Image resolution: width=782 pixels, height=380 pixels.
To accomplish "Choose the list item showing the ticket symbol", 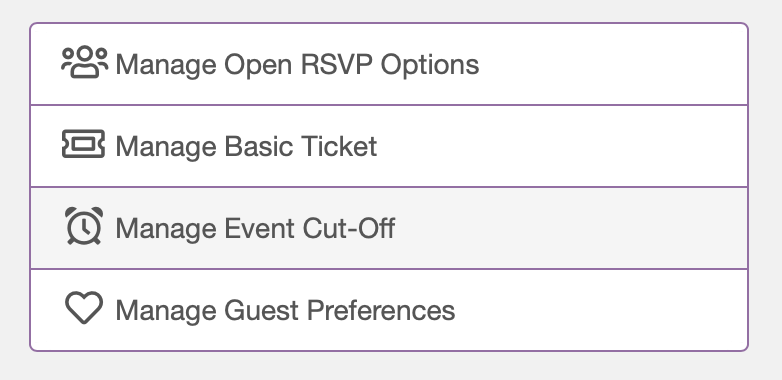I will 389,146.
